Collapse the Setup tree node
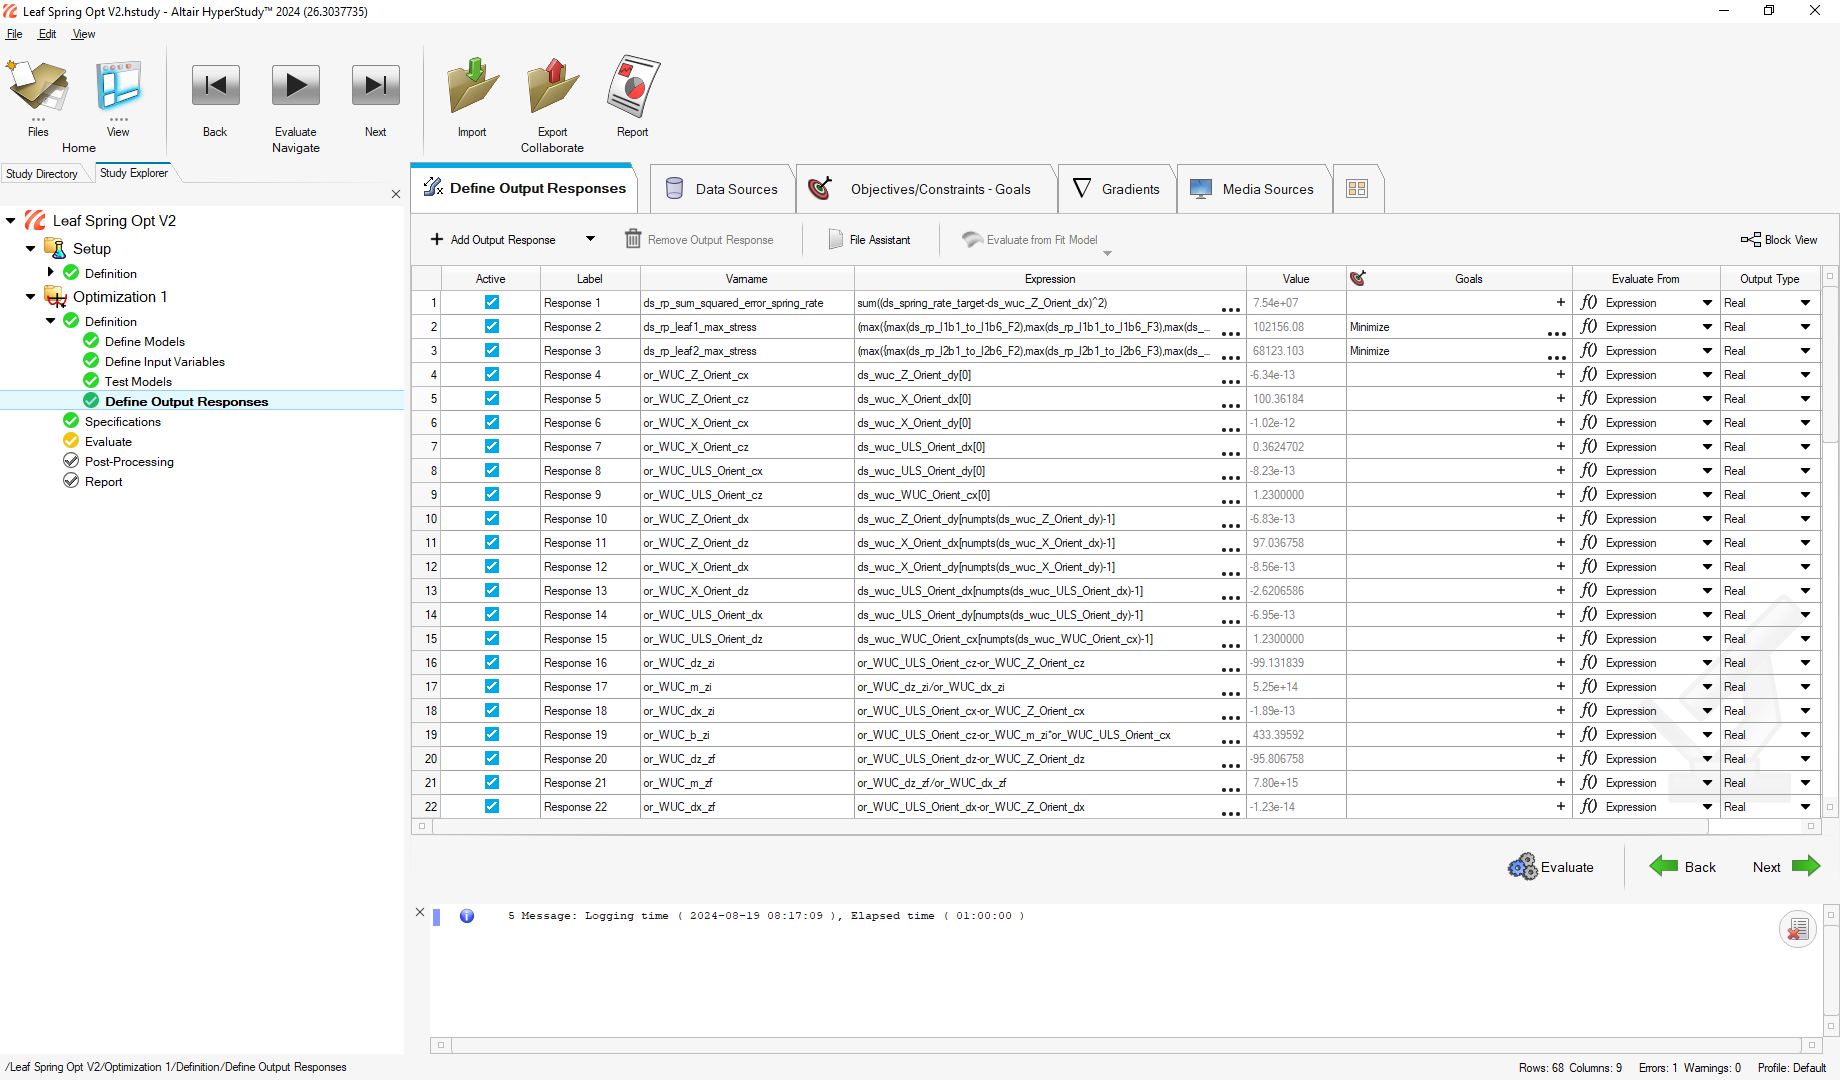Viewport: 1840px width, 1080px height. pyautogui.click(x=31, y=248)
